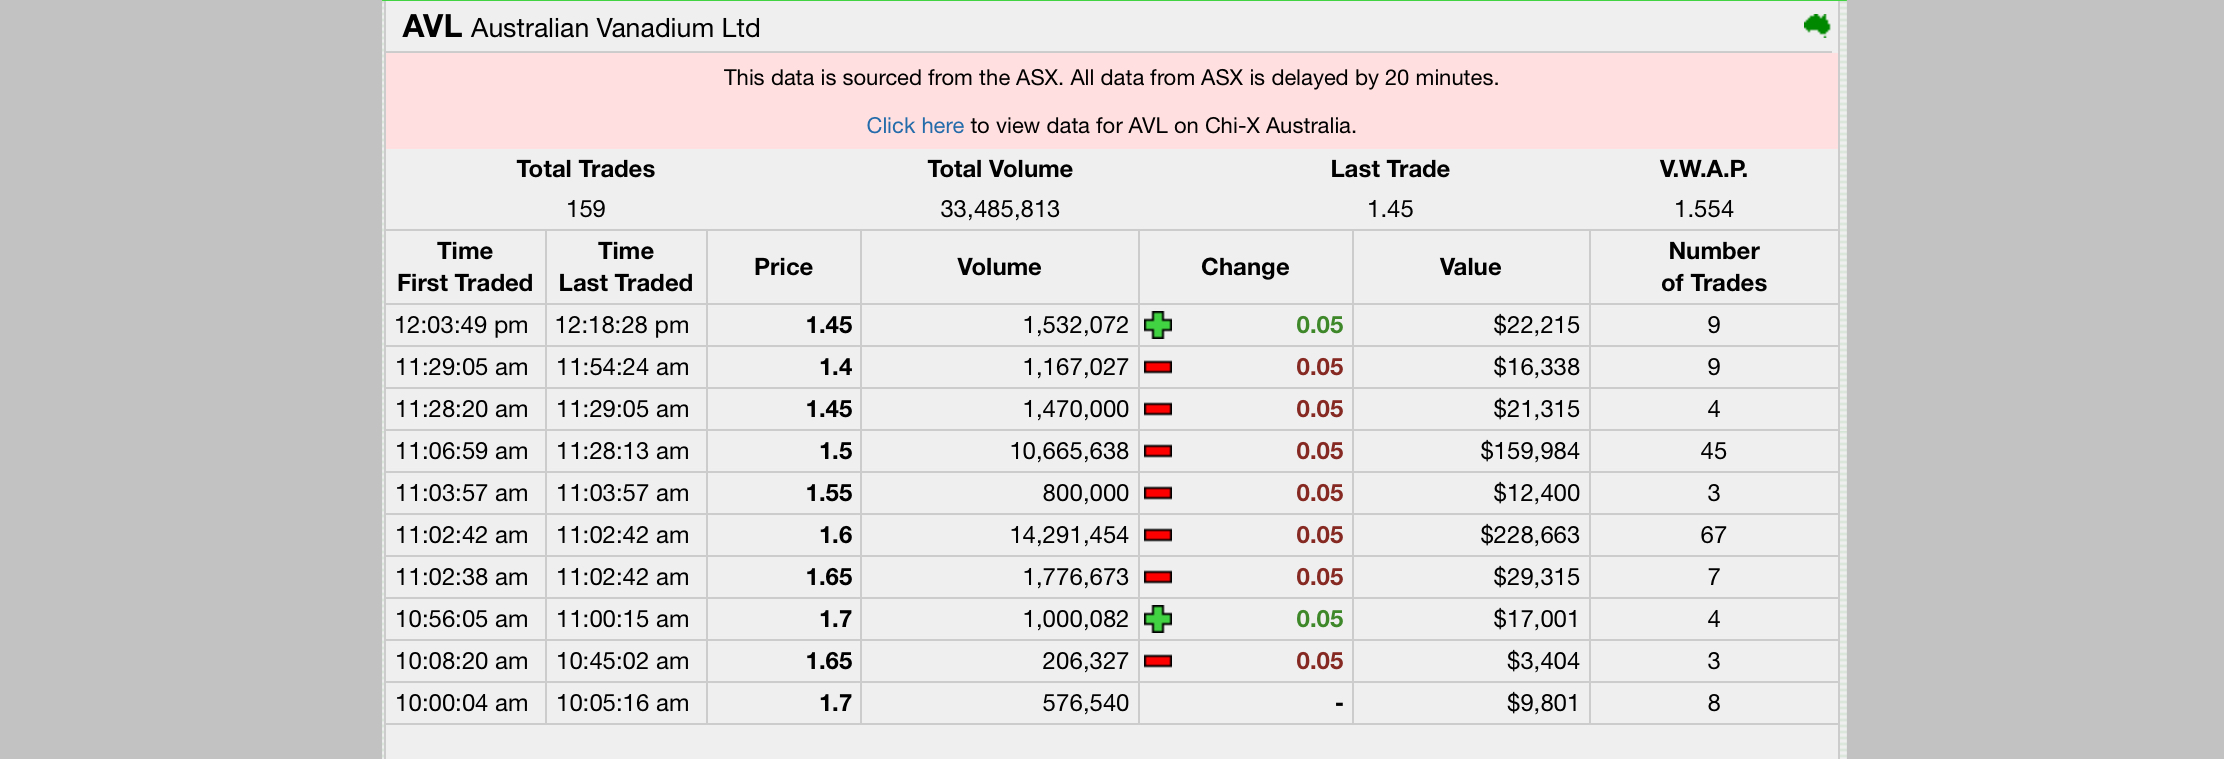This screenshot has height=759, width=2224.
Task: Click the value $16,338
Action: pyautogui.click(x=1536, y=367)
